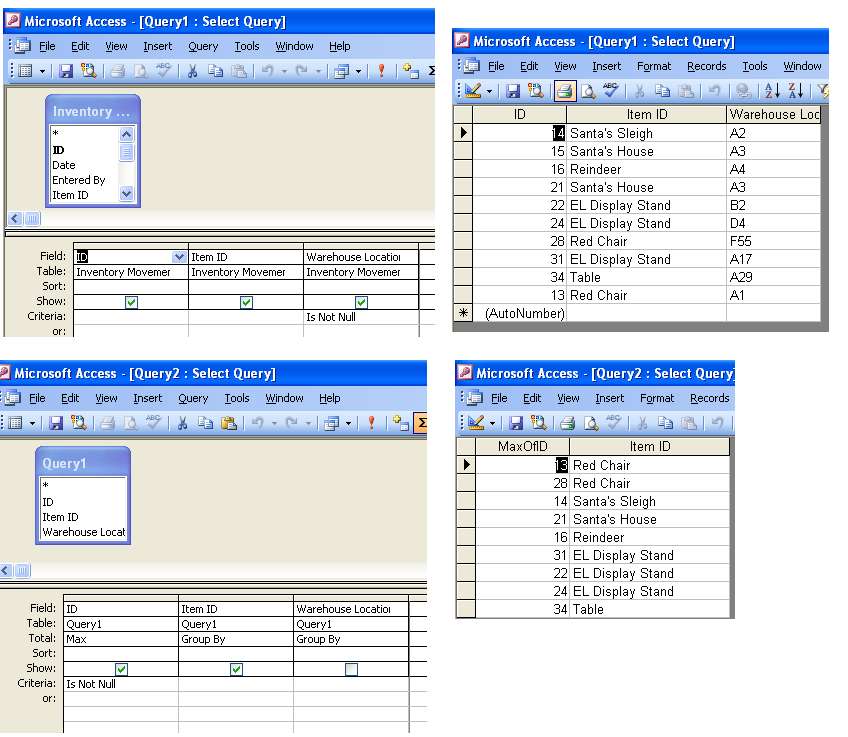Image resolution: width=848 pixels, height=737 pixels.
Task: Click Datasheet View icon in Query1 design toolbar
Action: pyautogui.click(x=25, y=71)
